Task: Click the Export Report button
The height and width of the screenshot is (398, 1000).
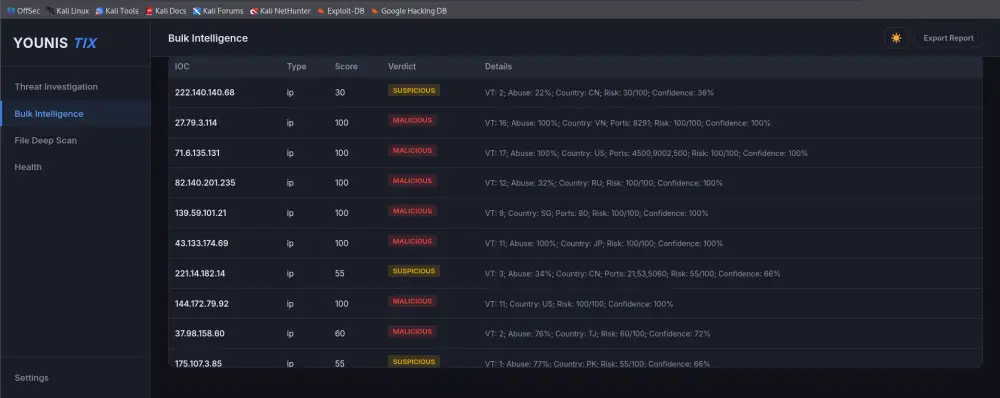Action: click(x=948, y=38)
